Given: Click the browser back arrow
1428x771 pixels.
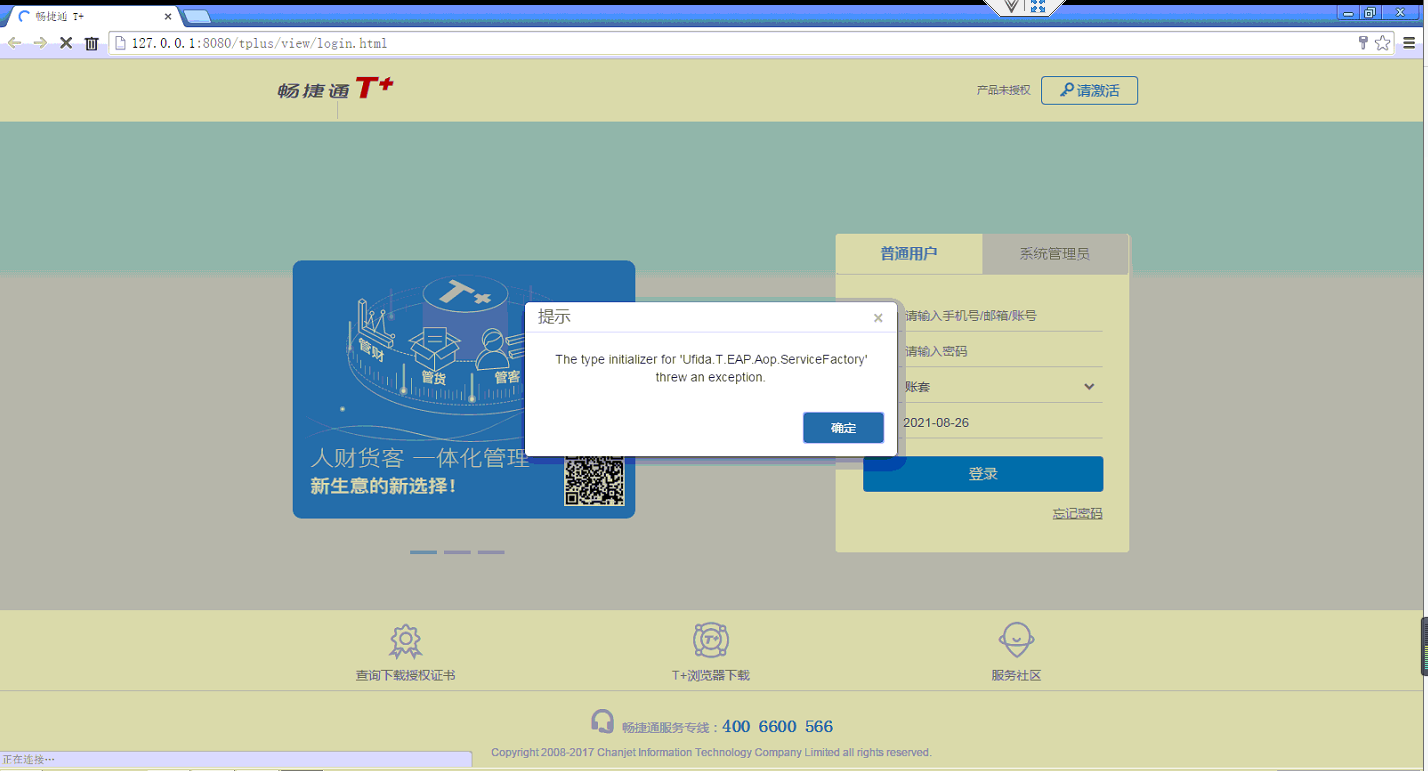Looking at the screenshot, I should point(14,43).
